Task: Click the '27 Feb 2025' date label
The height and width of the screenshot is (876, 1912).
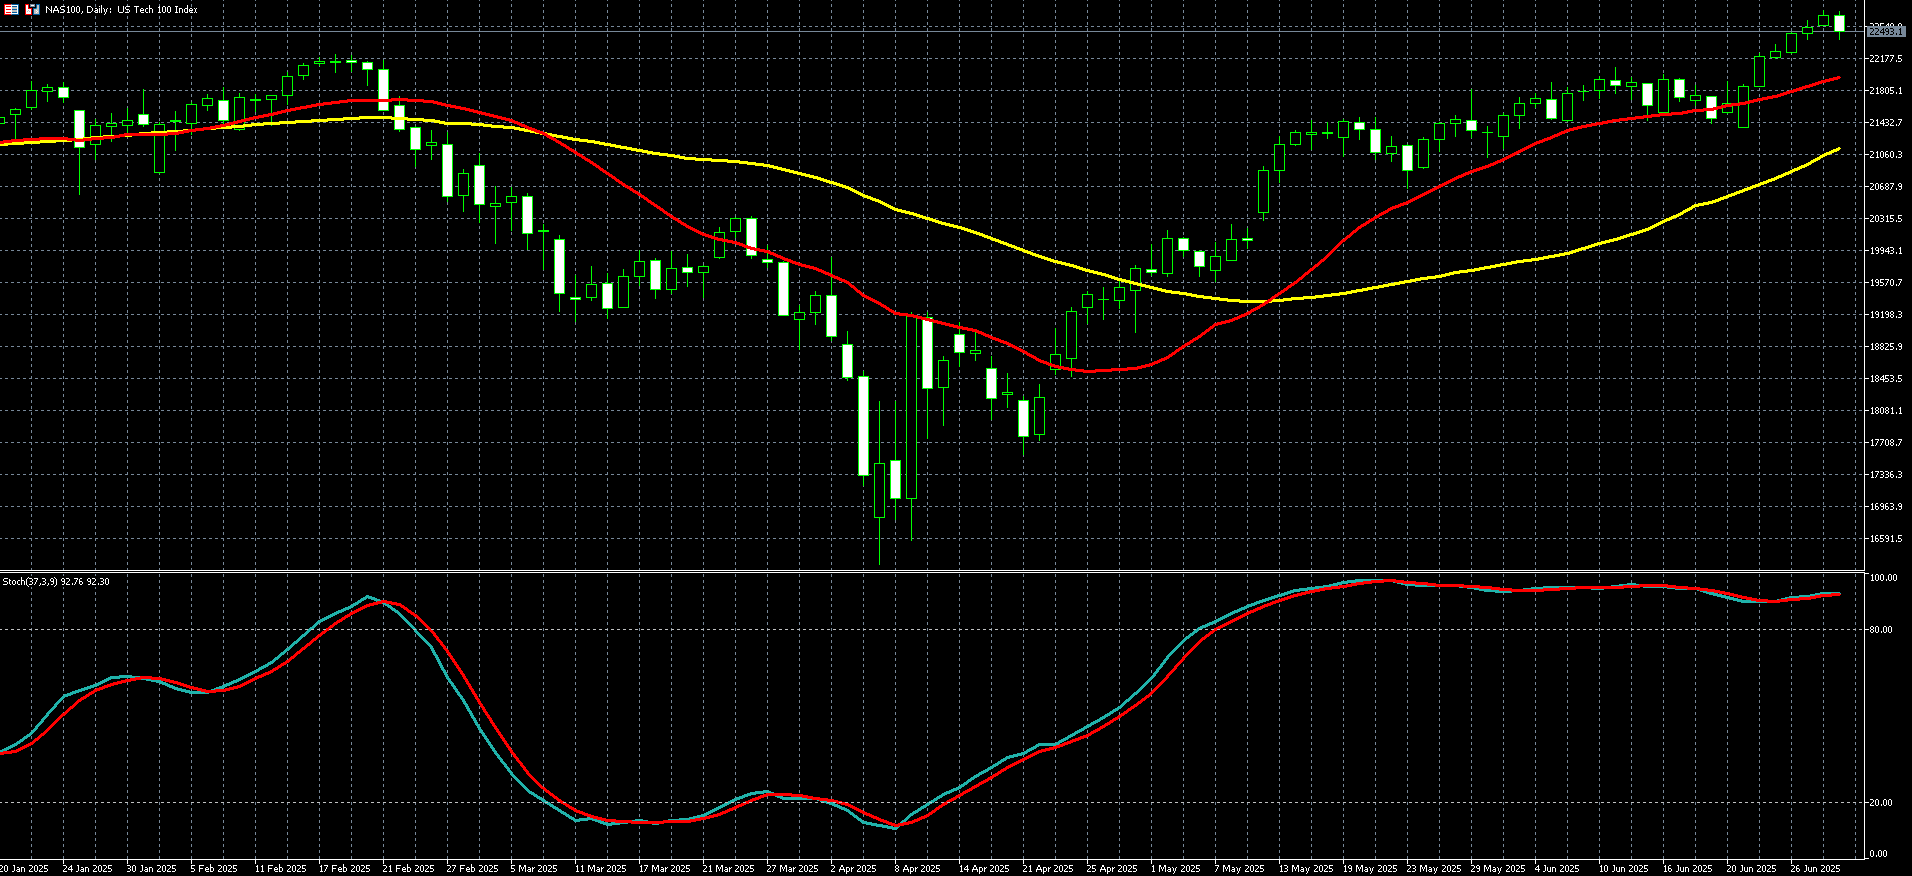Action: (472, 869)
